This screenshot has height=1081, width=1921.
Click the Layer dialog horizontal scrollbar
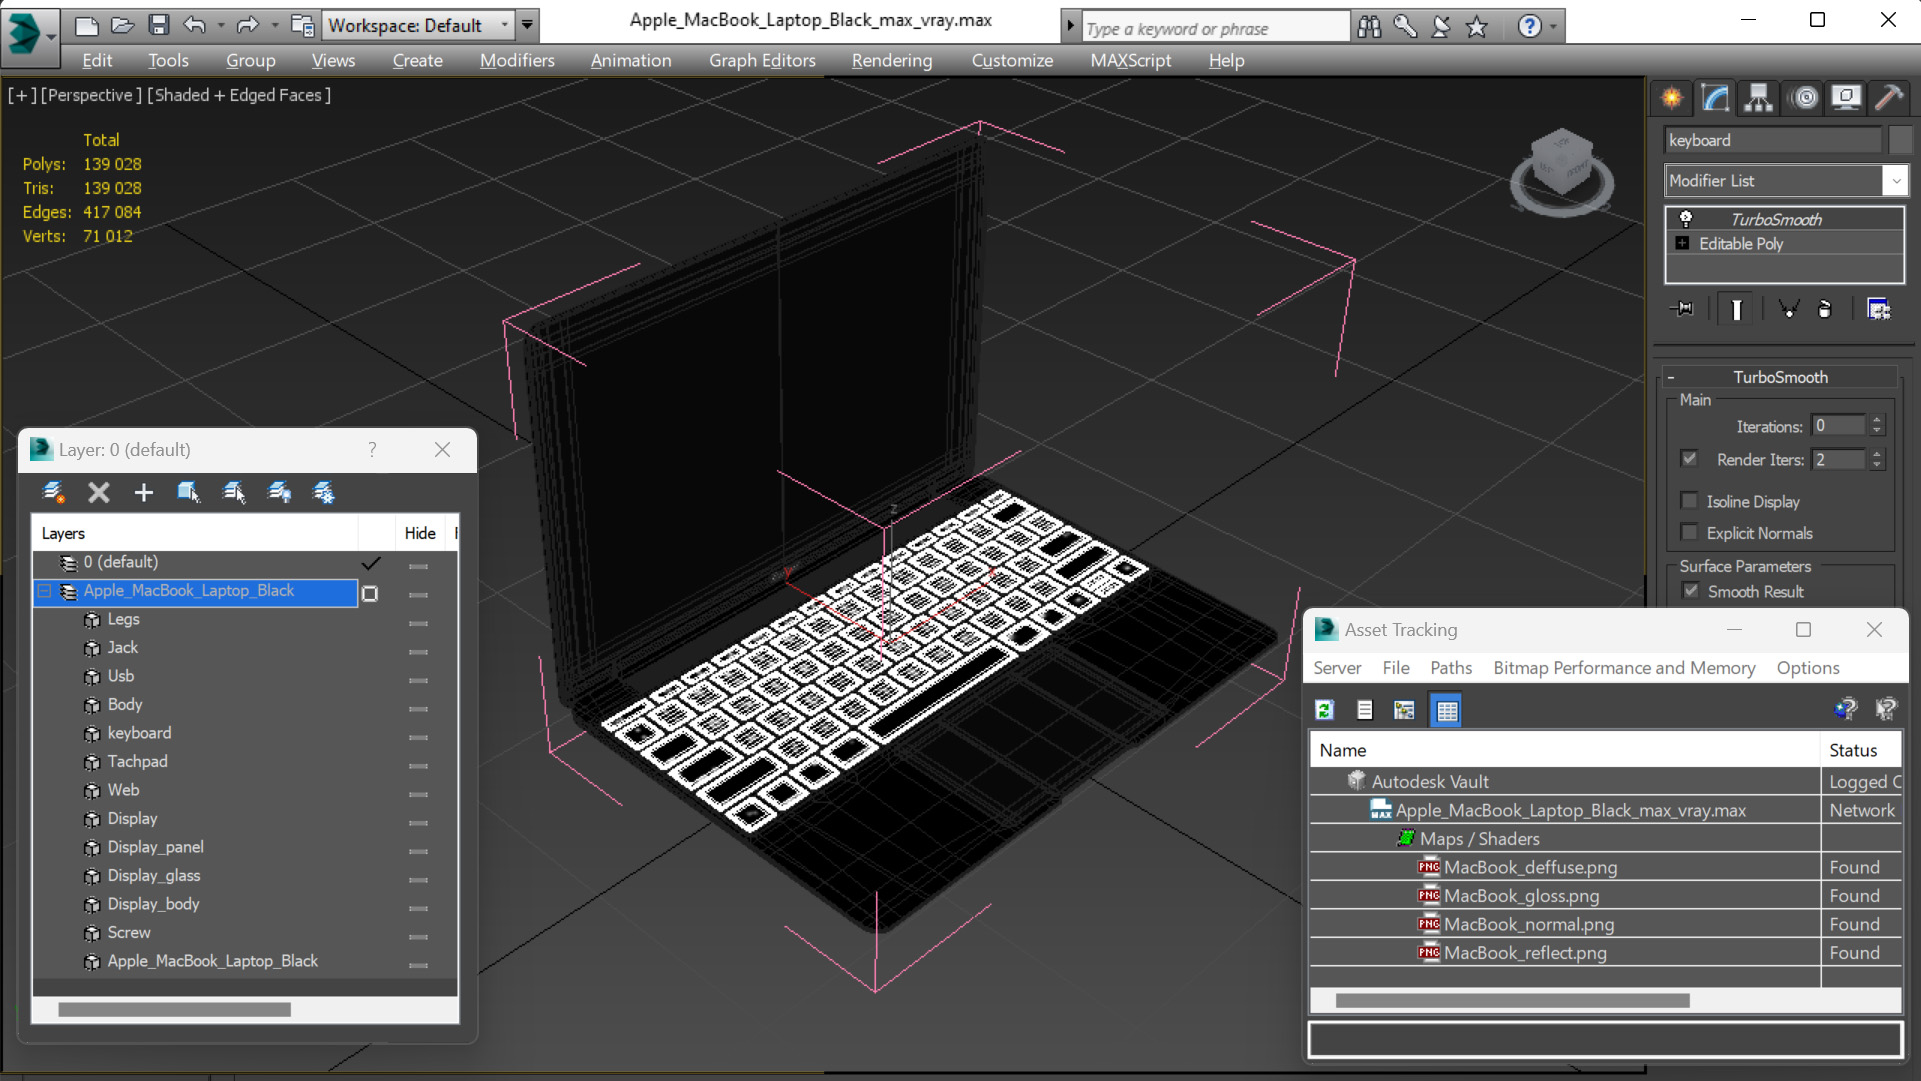pos(174,1010)
